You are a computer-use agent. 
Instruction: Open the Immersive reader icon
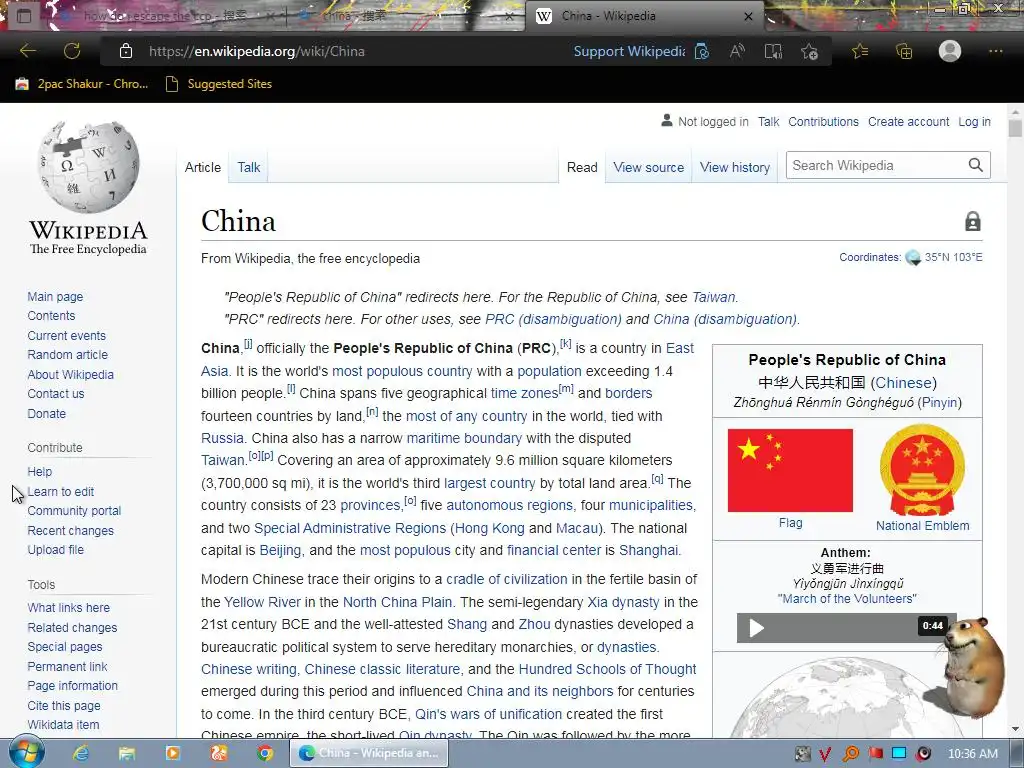coord(773,51)
